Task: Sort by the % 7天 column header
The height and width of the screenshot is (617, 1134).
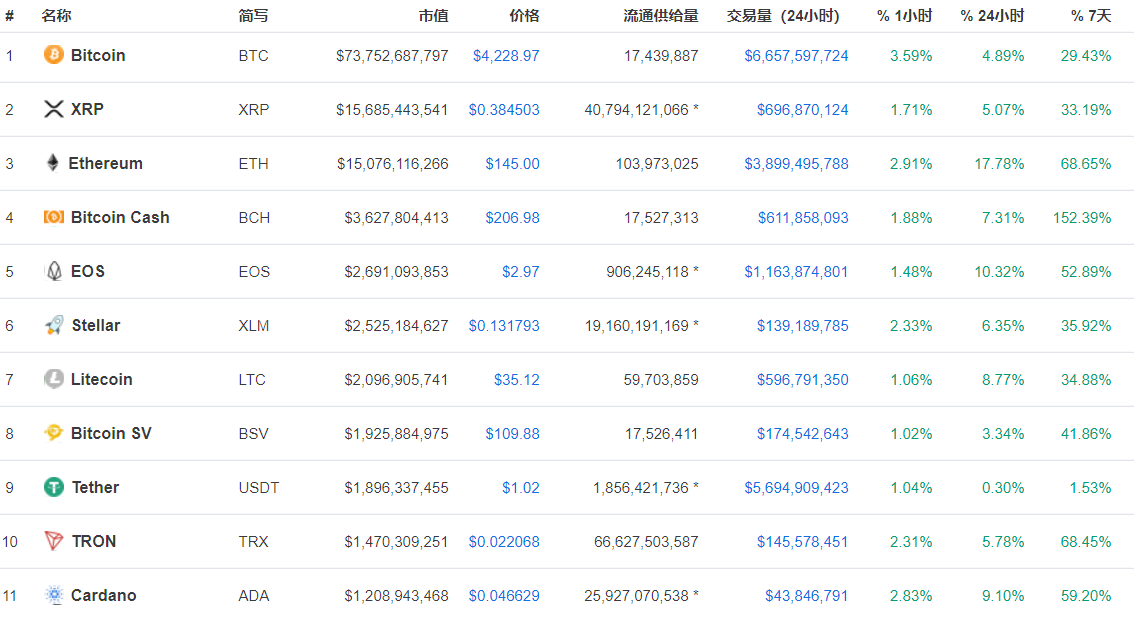Action: point(1091,16)
